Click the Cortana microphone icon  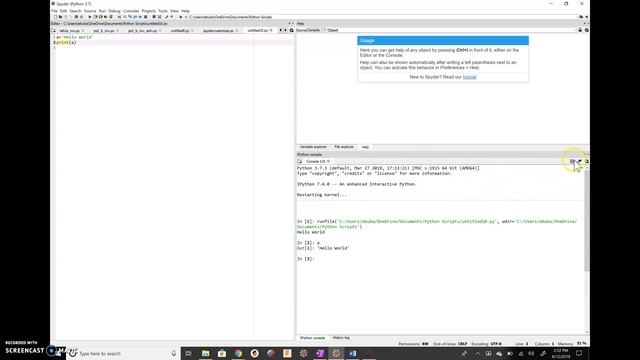tap(173, 353)
